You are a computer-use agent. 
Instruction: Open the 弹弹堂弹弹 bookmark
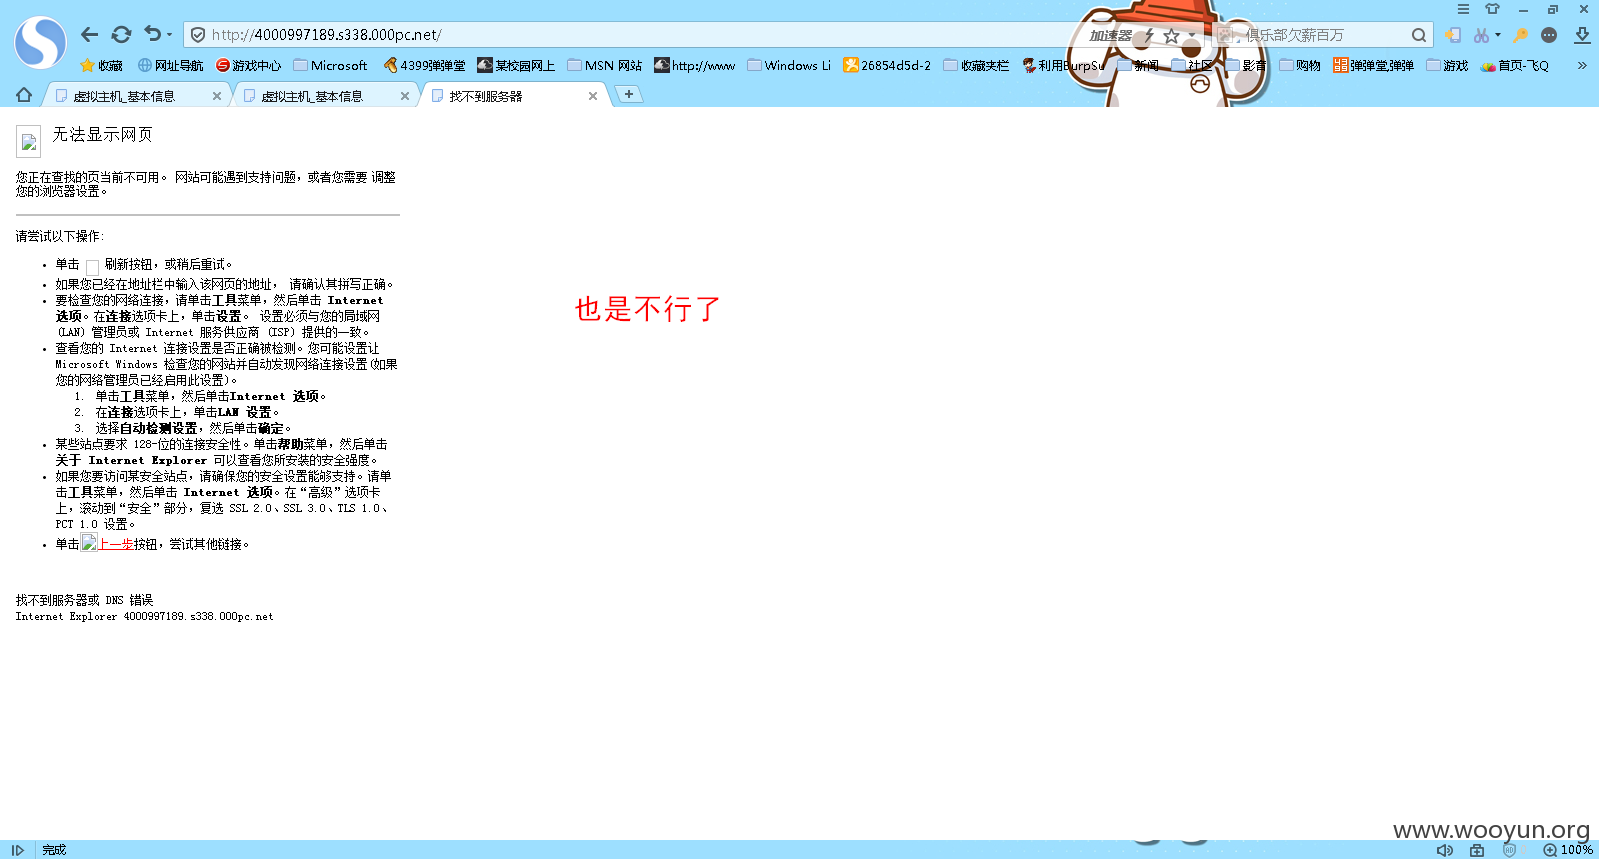point(1373,66)
